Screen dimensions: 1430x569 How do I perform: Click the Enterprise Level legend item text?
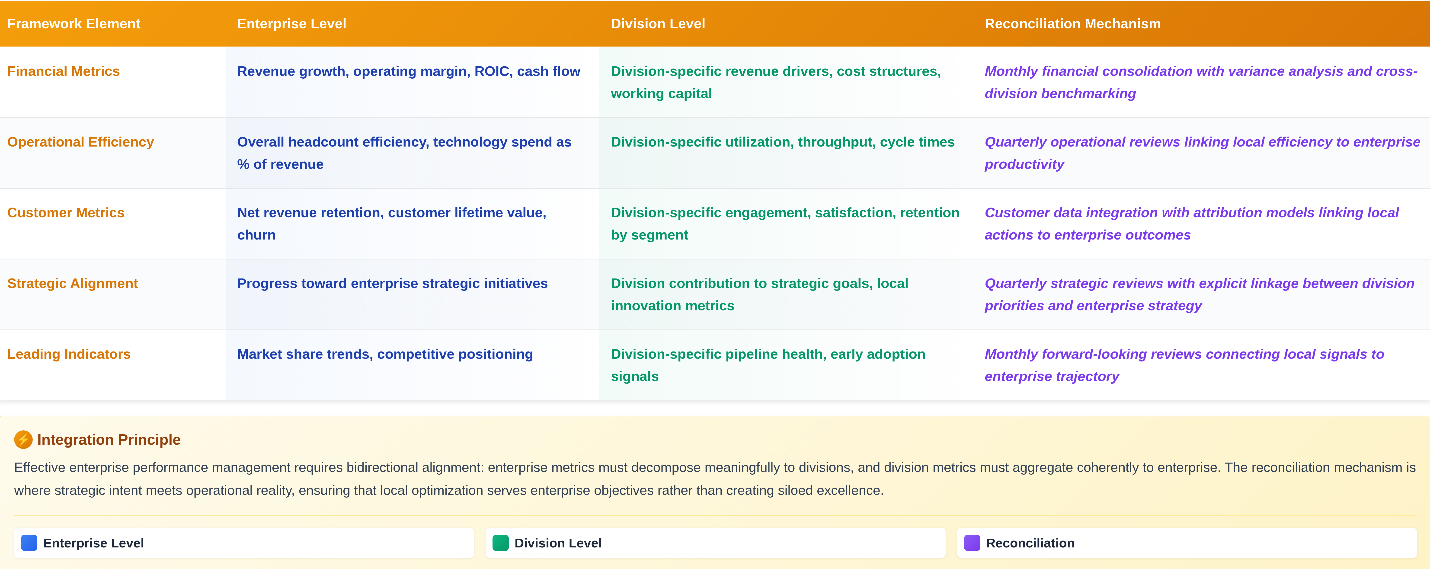93,543
